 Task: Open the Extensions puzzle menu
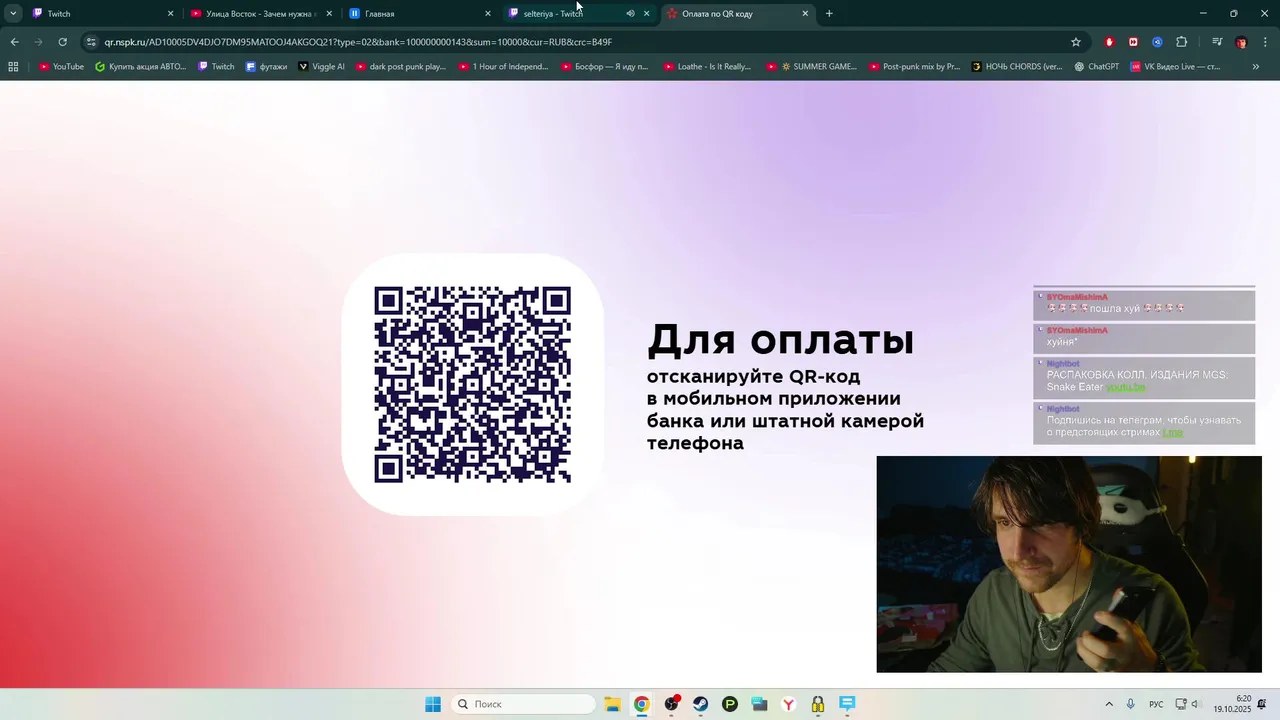tap(1181, 42)
